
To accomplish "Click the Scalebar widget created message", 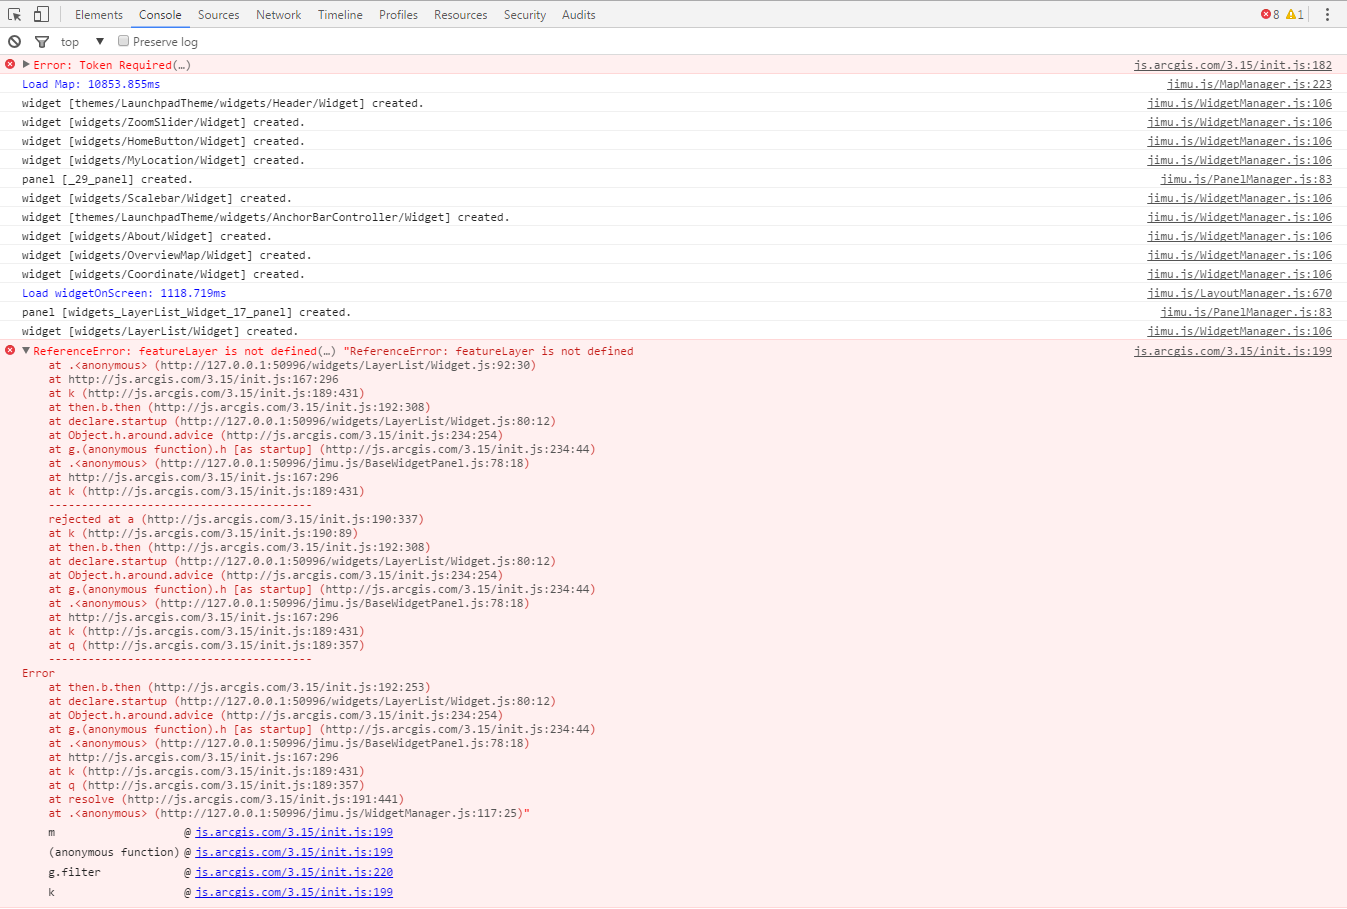I will click(157, 198).
